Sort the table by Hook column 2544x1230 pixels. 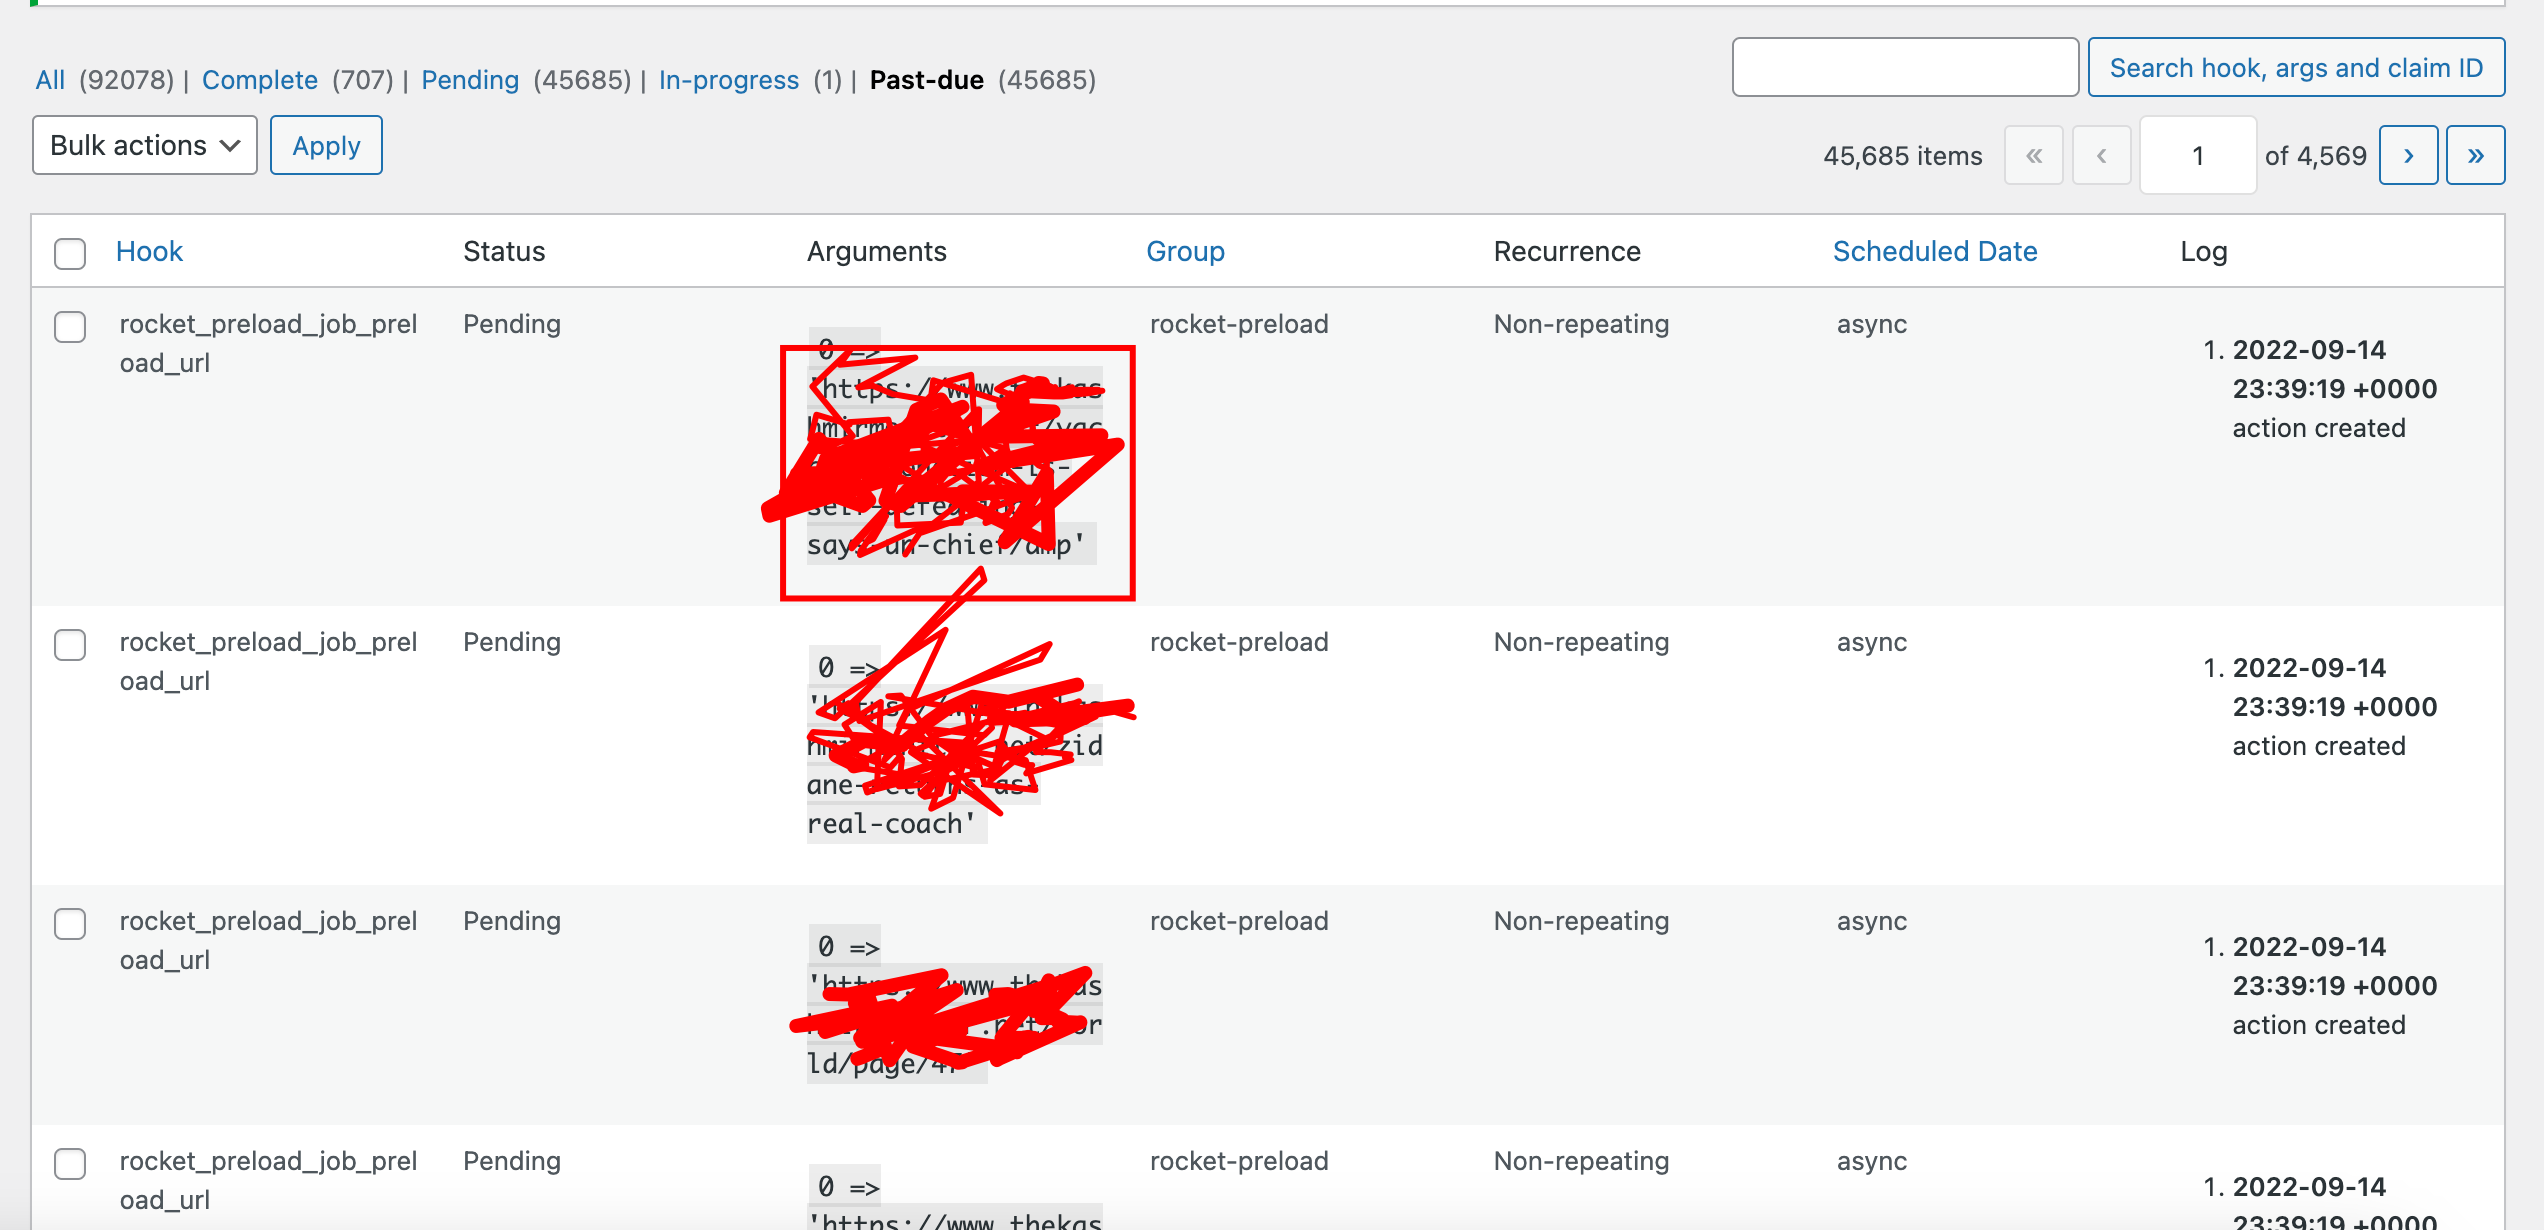(150, 251)
